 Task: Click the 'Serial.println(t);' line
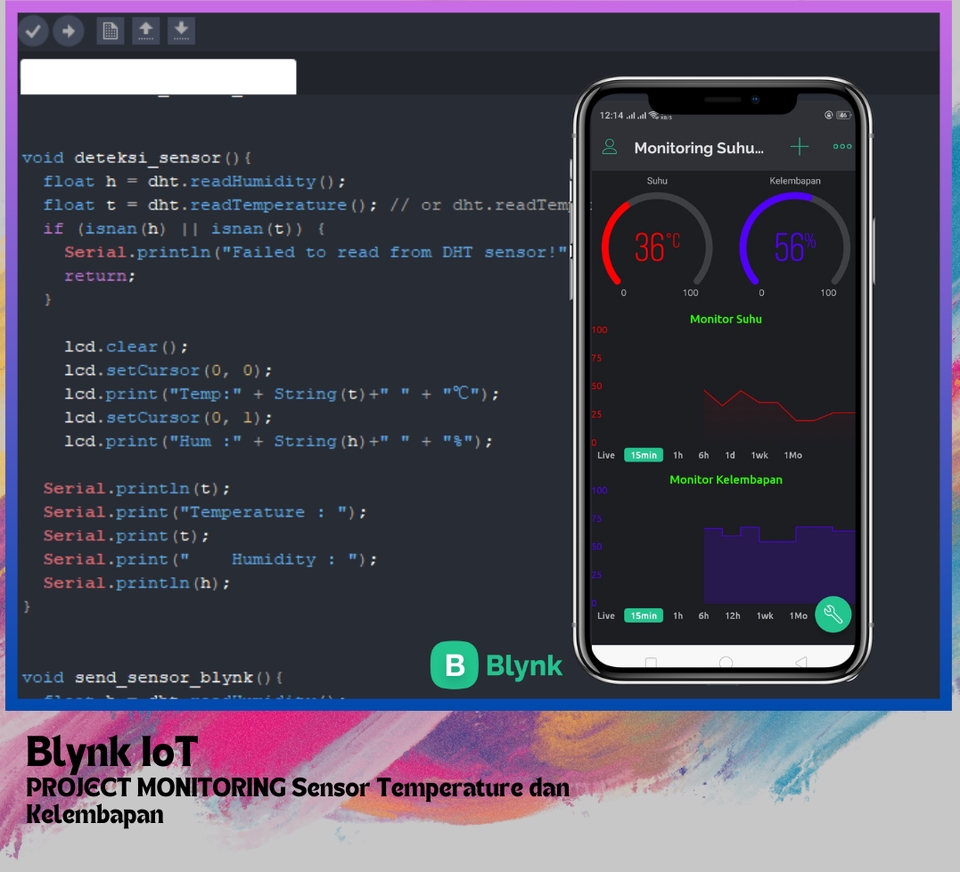[137, 489]
